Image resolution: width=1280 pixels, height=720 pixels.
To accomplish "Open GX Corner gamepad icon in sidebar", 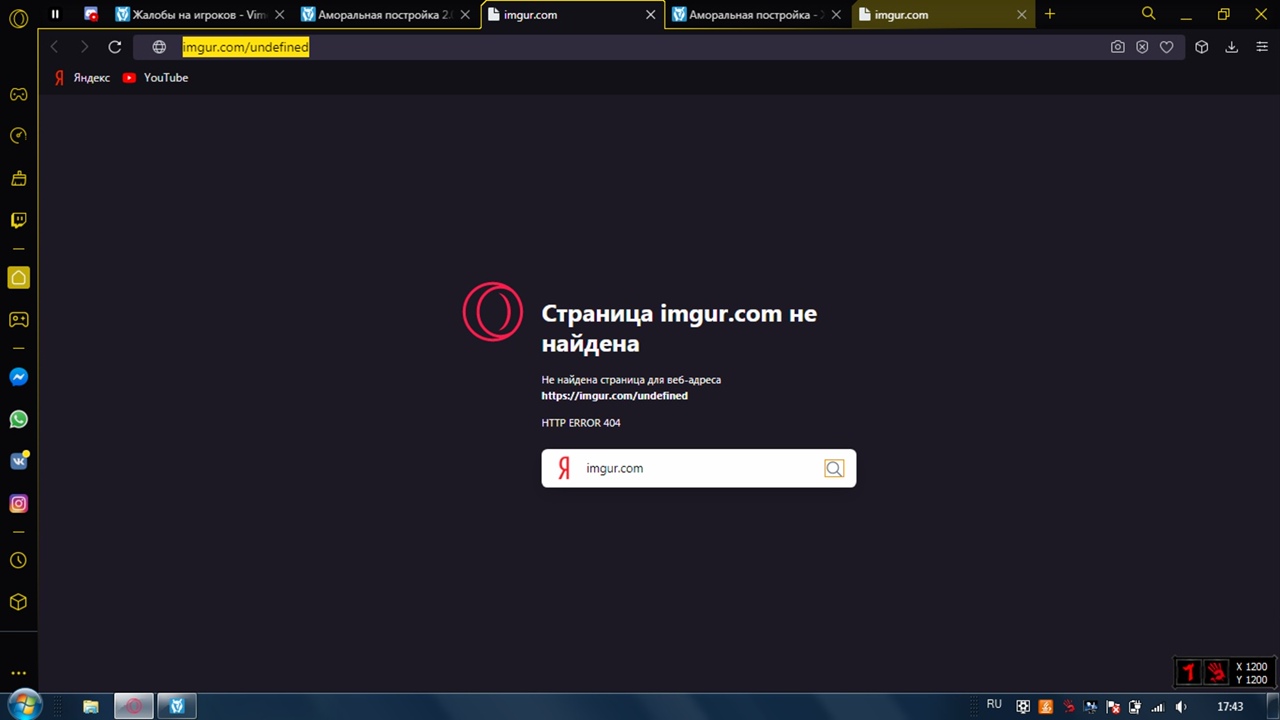I will (18, 95).
